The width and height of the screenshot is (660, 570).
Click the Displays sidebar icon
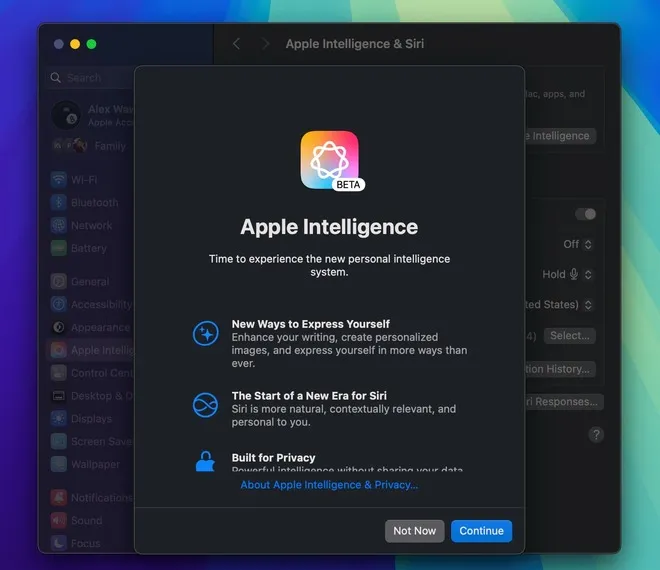click(x=59, y=418)
